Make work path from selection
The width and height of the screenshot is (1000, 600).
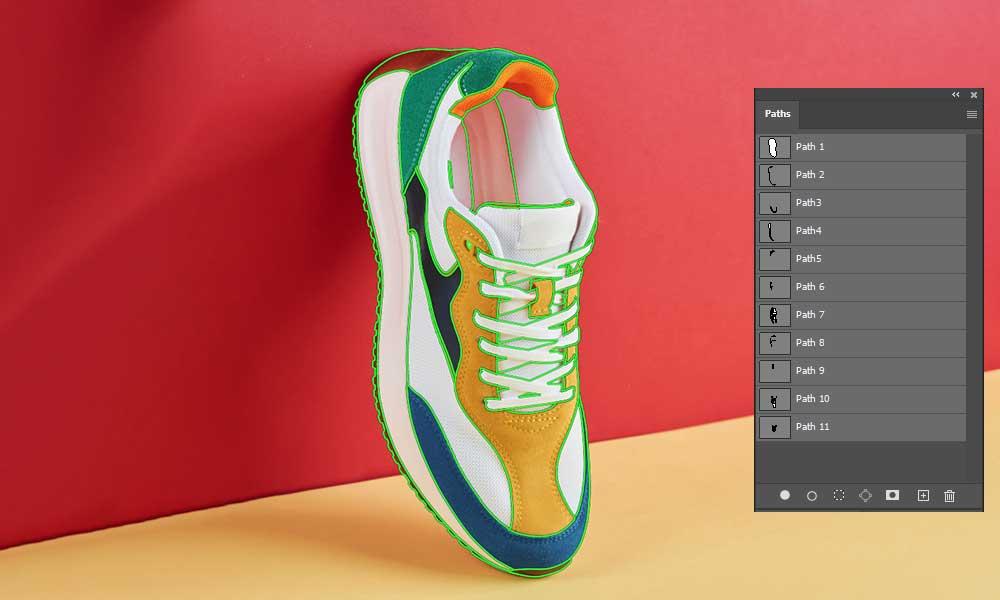866,495
